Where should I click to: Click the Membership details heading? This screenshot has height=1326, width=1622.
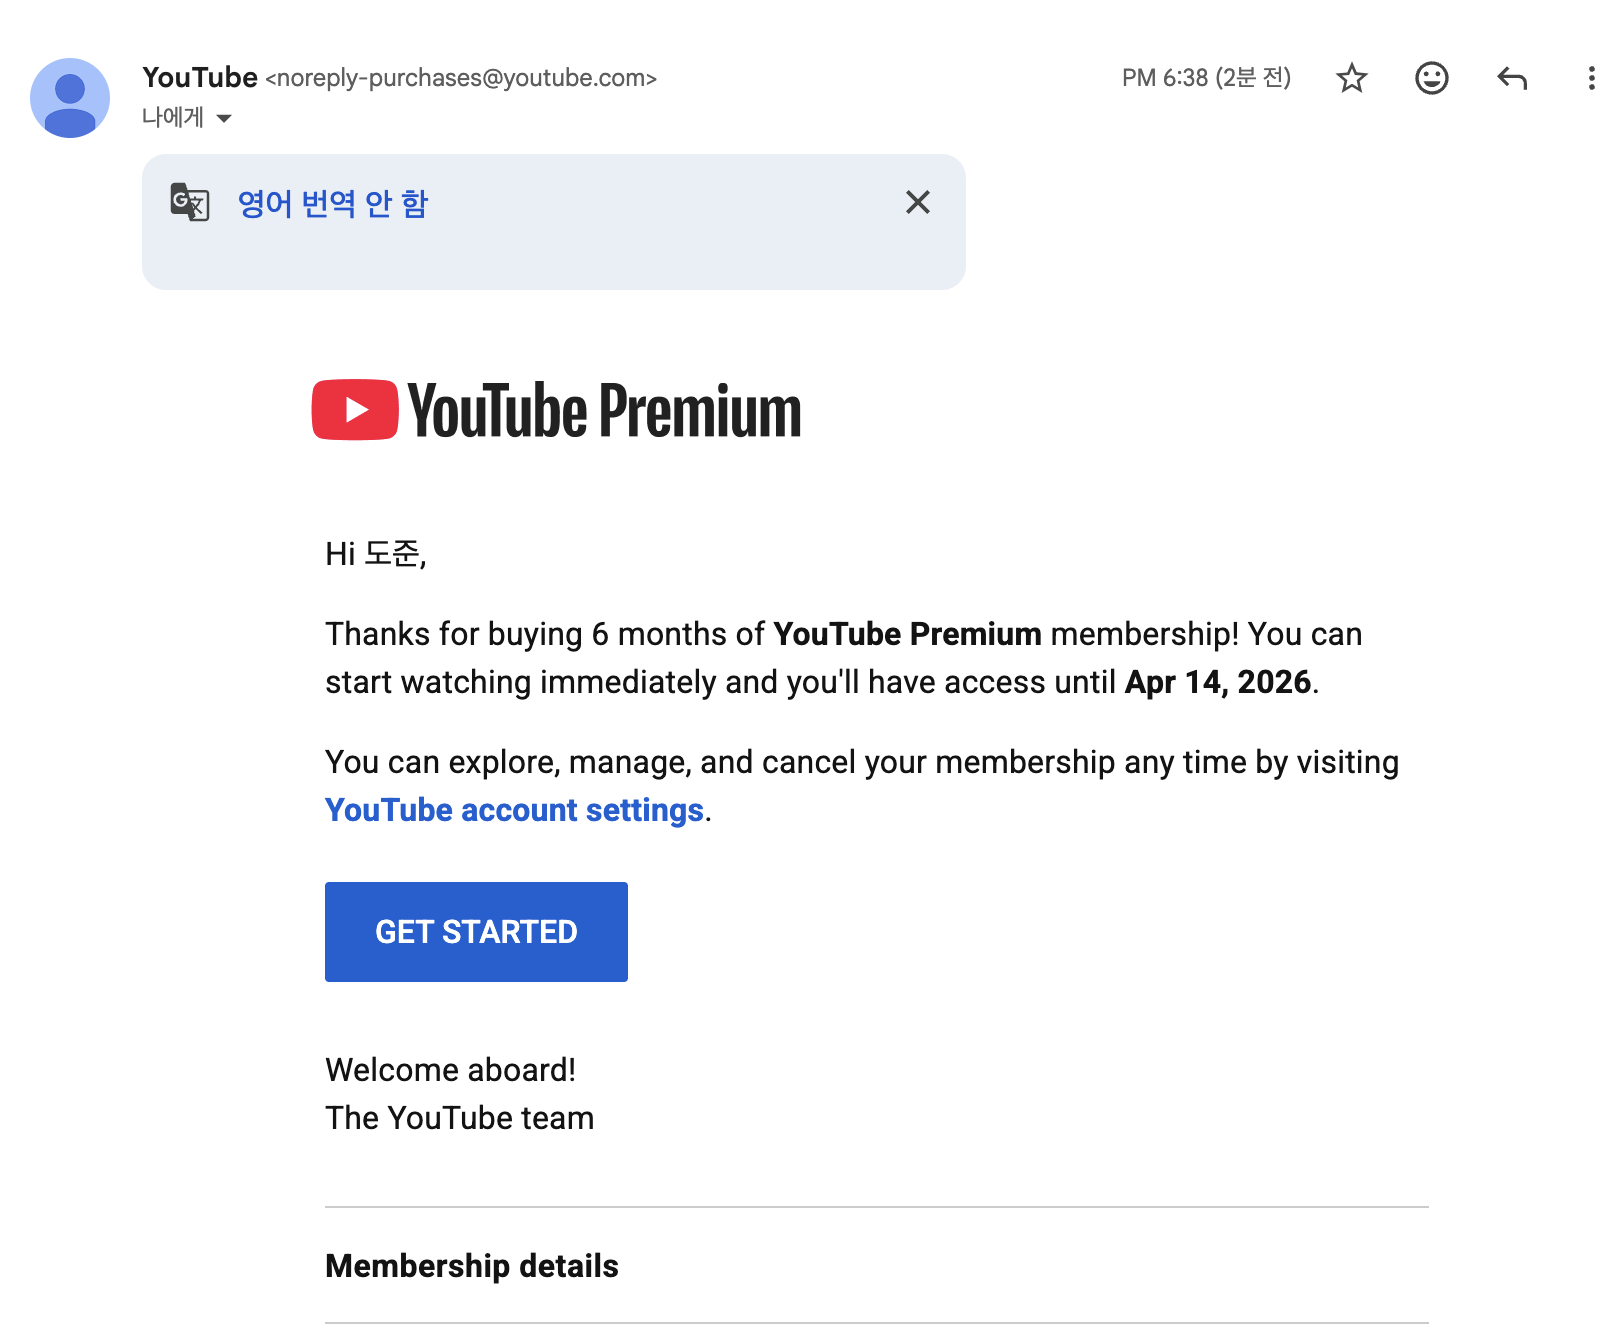click(472, 1266)
